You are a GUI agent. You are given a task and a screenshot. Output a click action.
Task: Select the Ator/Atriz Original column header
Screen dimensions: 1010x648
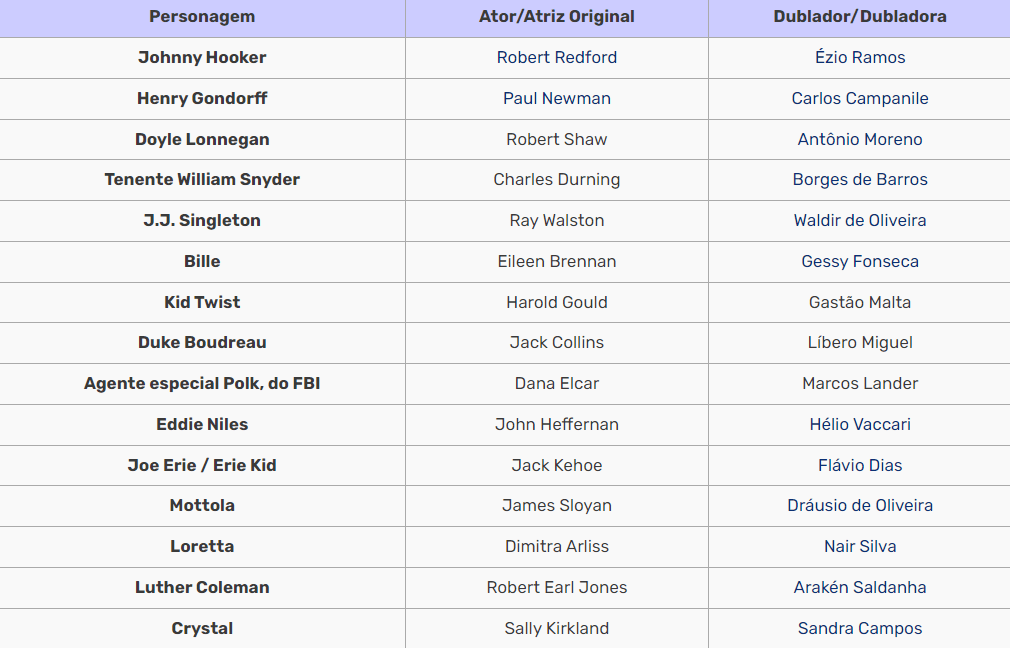tap(557, 17)
